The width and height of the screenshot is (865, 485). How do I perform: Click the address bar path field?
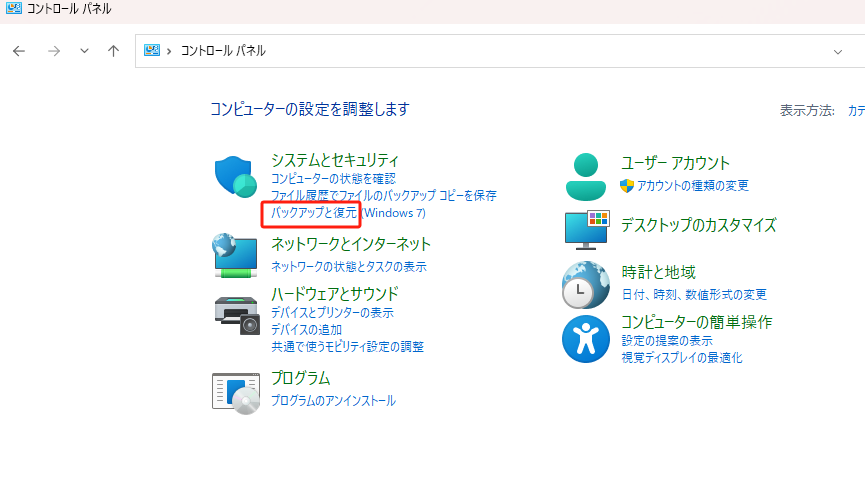500,51
